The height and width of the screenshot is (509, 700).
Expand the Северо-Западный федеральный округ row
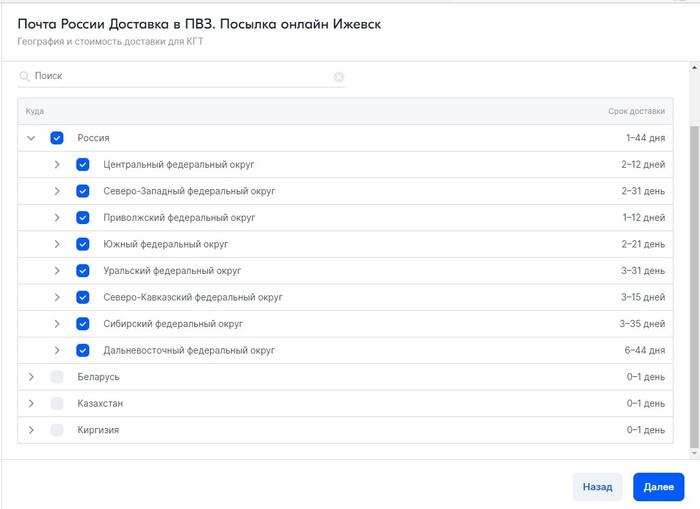[57, 191]
